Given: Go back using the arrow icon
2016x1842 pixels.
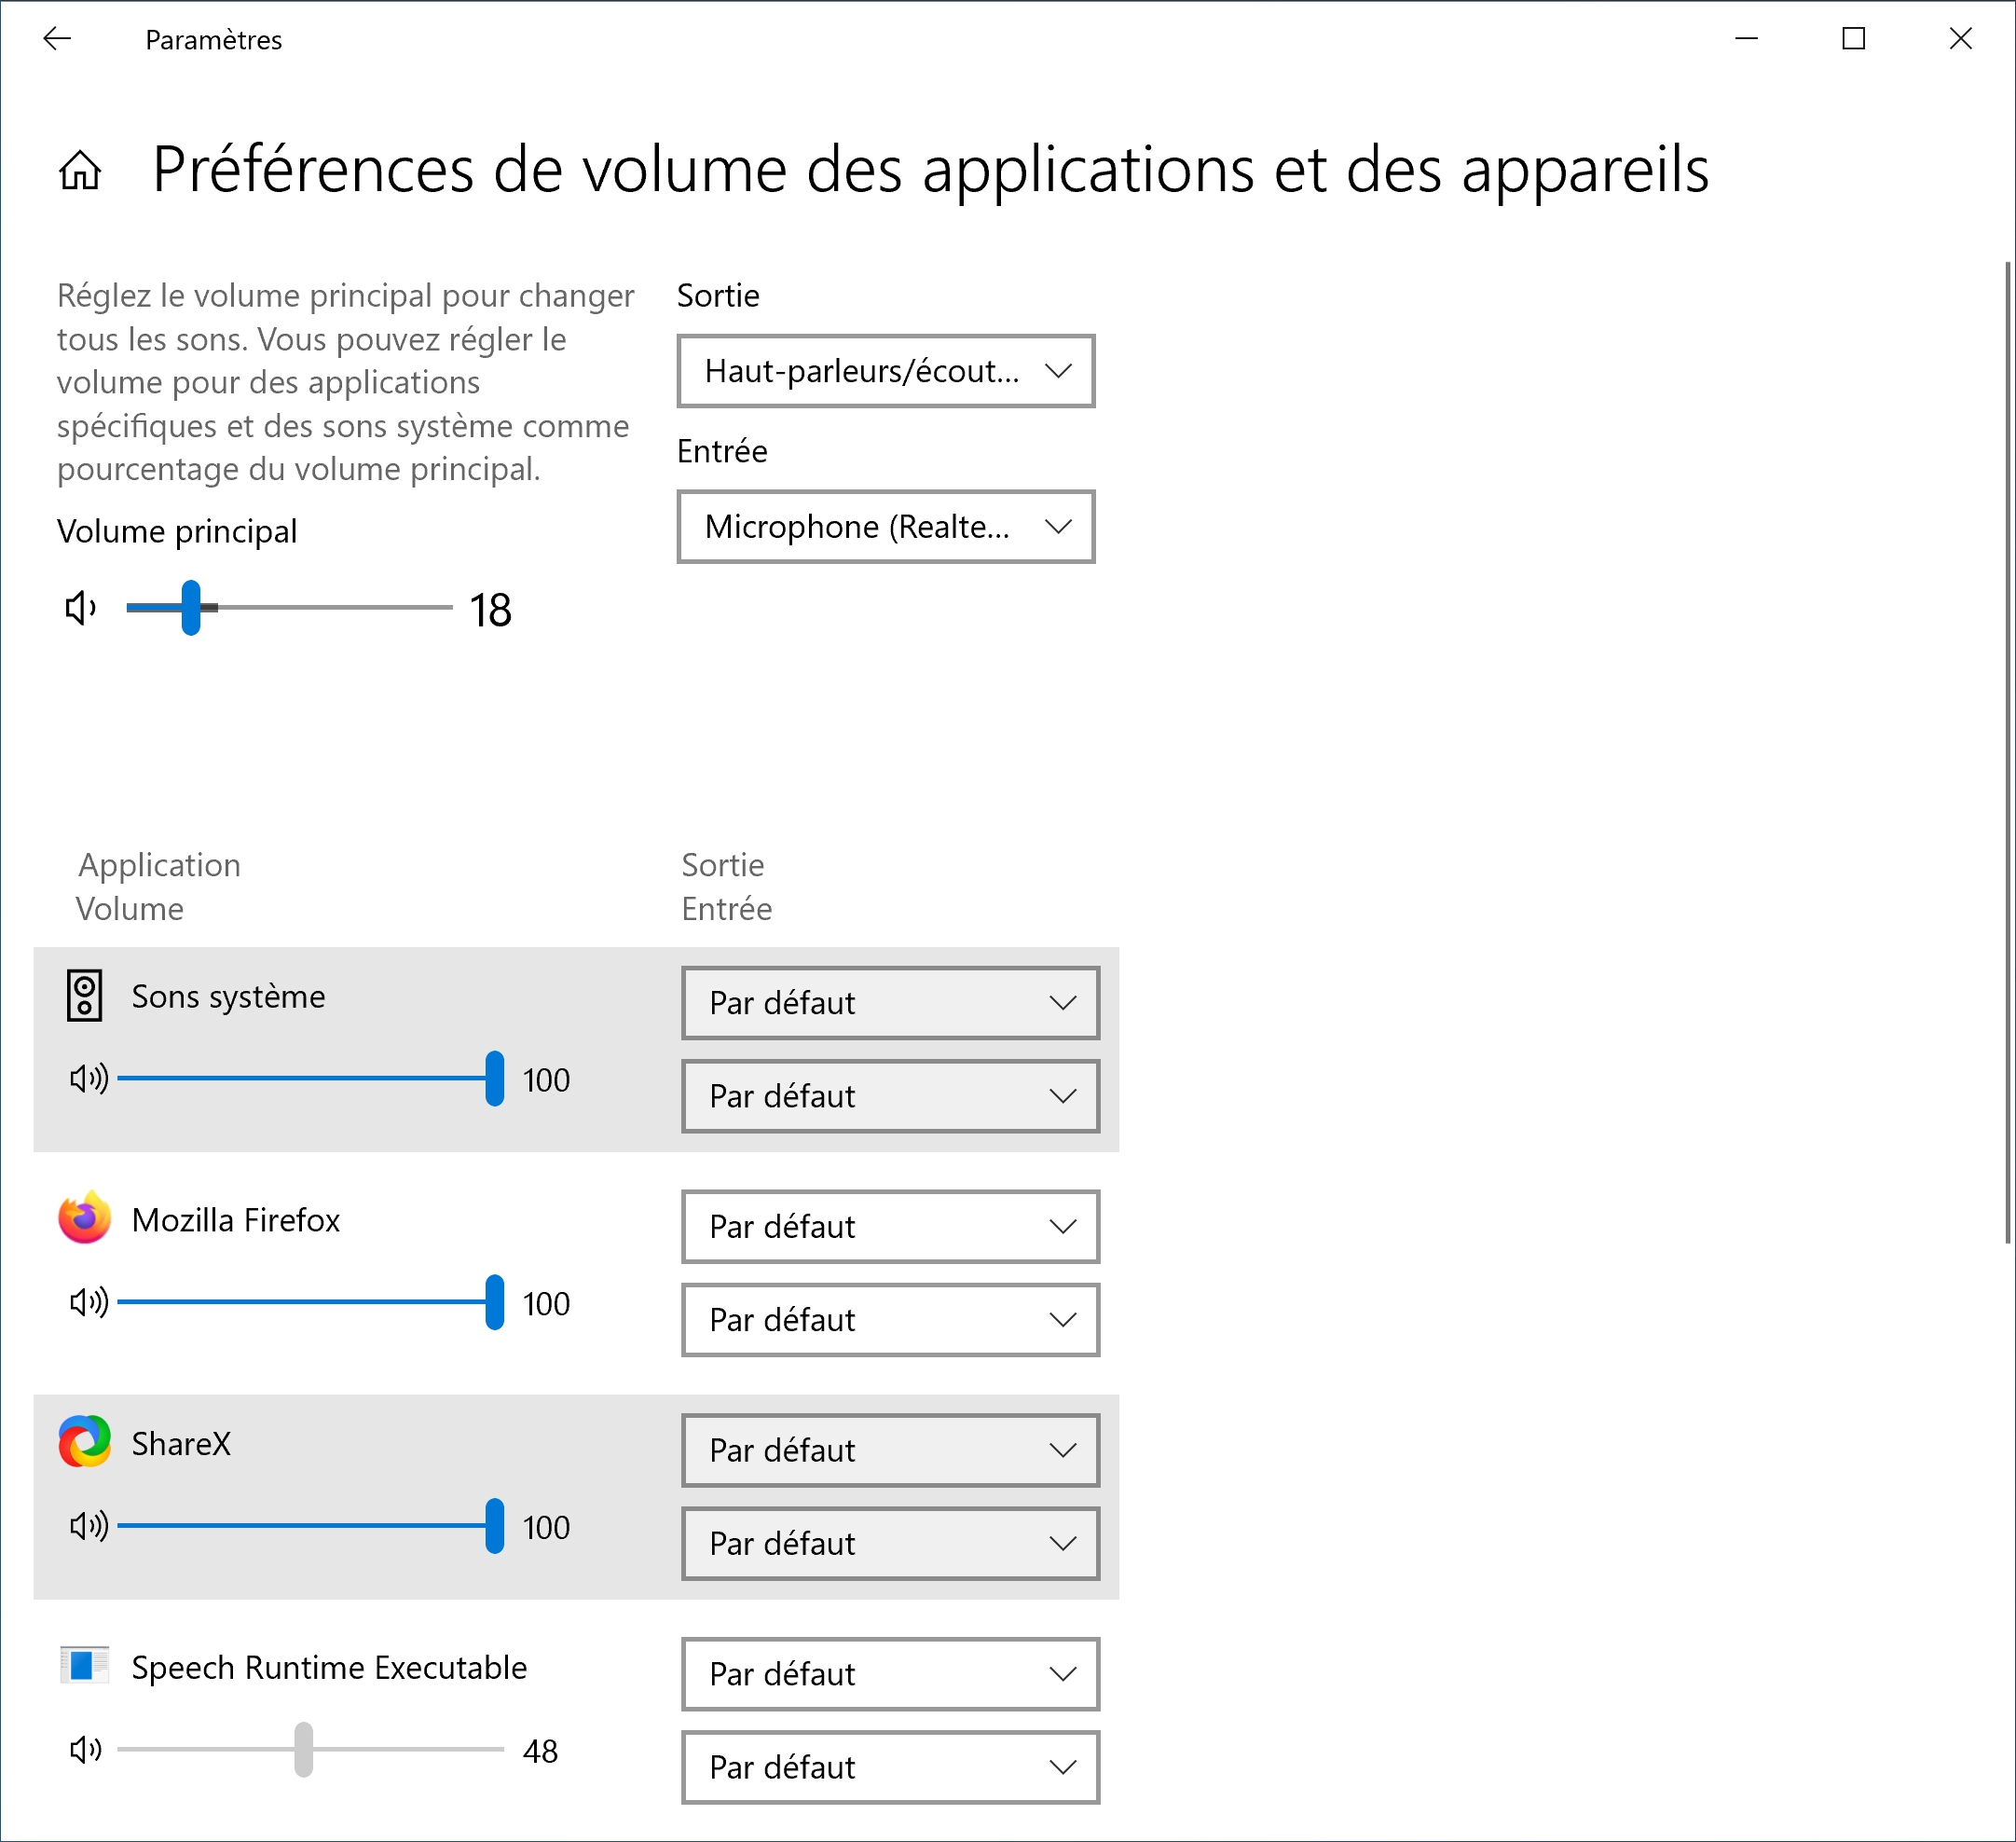Looking at the screenshot, I should (x=57, y=39).
